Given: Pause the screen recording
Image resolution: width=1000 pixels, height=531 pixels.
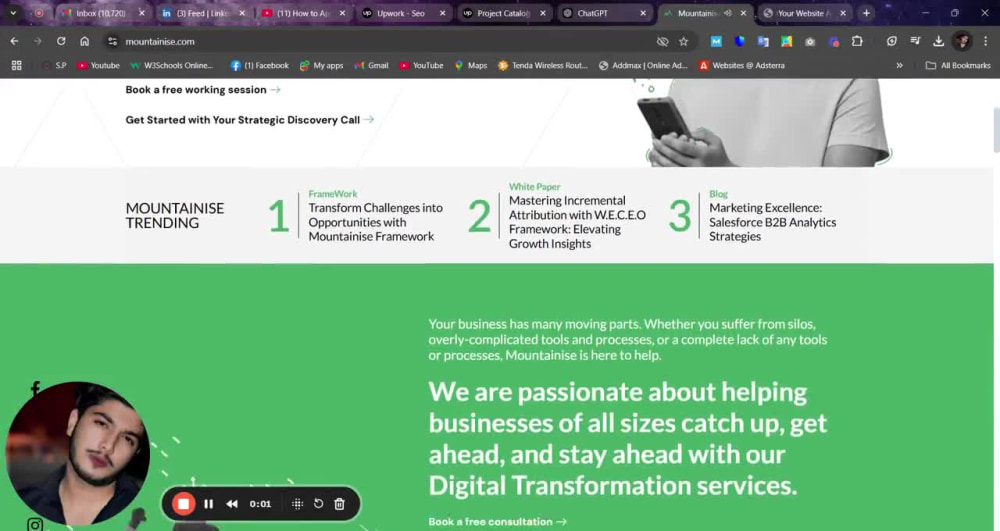Looking at the screenshot, I should (x=209, y=504).
